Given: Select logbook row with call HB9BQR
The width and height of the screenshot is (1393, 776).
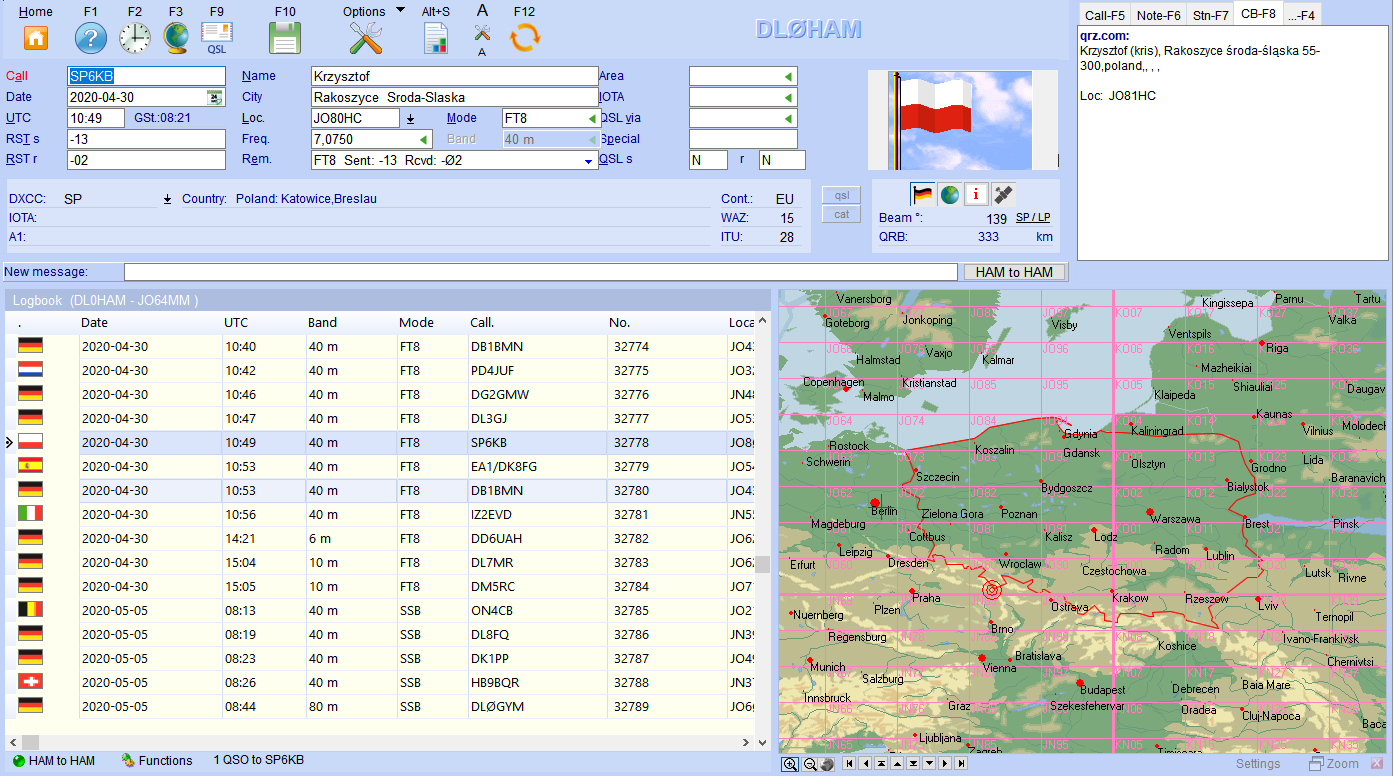Looking at the screenshot, I should tap(380, 682).
